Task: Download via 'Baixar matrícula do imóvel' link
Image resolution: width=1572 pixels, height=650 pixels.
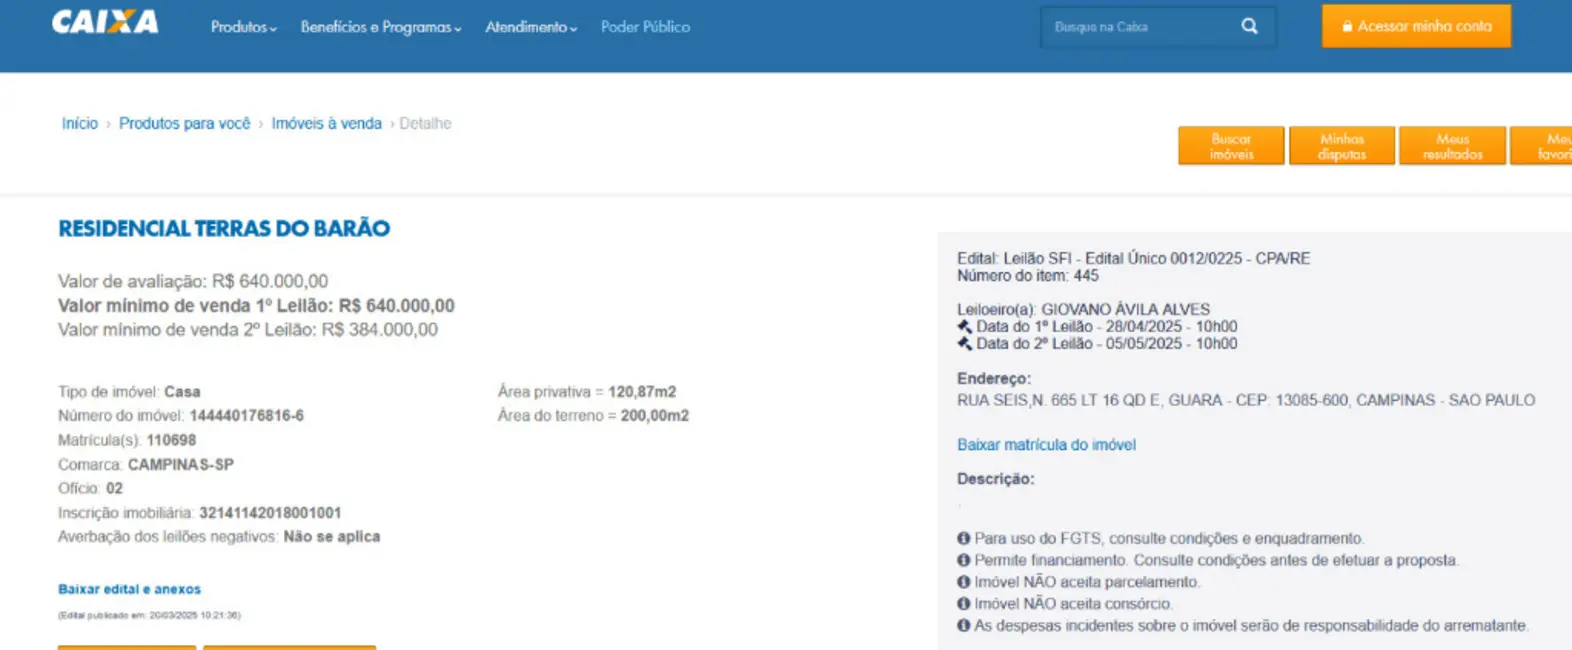Action: coord(1046,445)
